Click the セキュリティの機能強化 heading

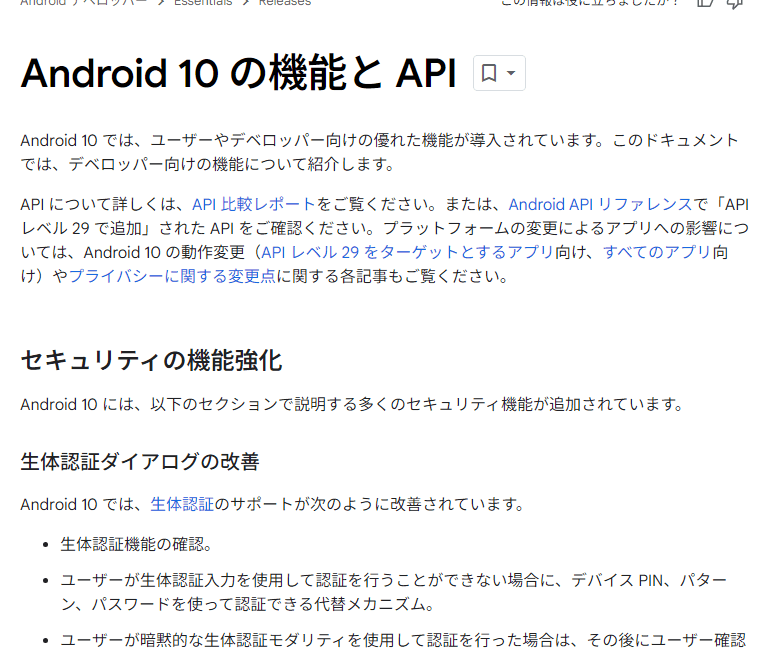pos(151,360)
